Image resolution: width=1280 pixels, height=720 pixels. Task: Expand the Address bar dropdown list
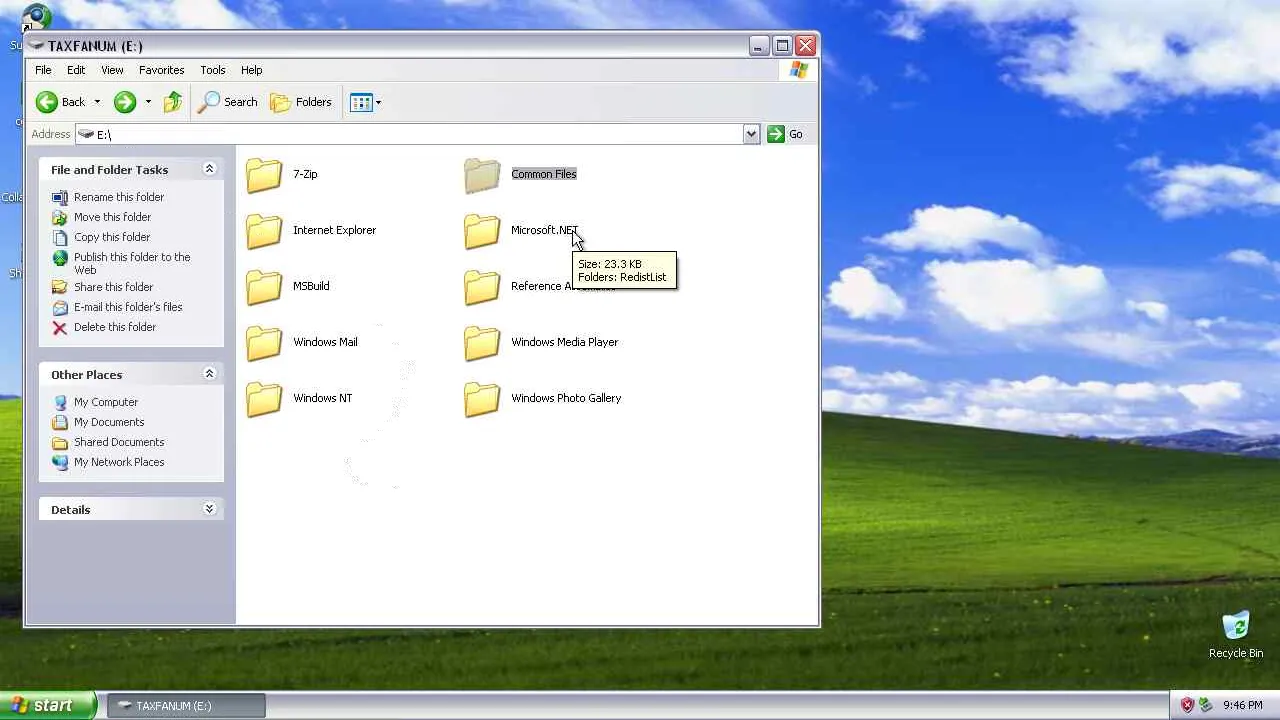(x=751, y=134)
